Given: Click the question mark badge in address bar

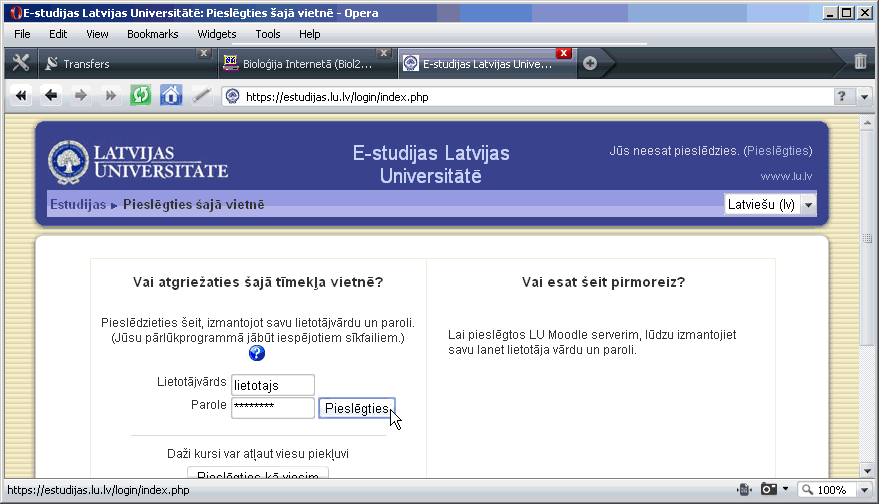Looking at the screenshot, I should click(x=841, y=96).
